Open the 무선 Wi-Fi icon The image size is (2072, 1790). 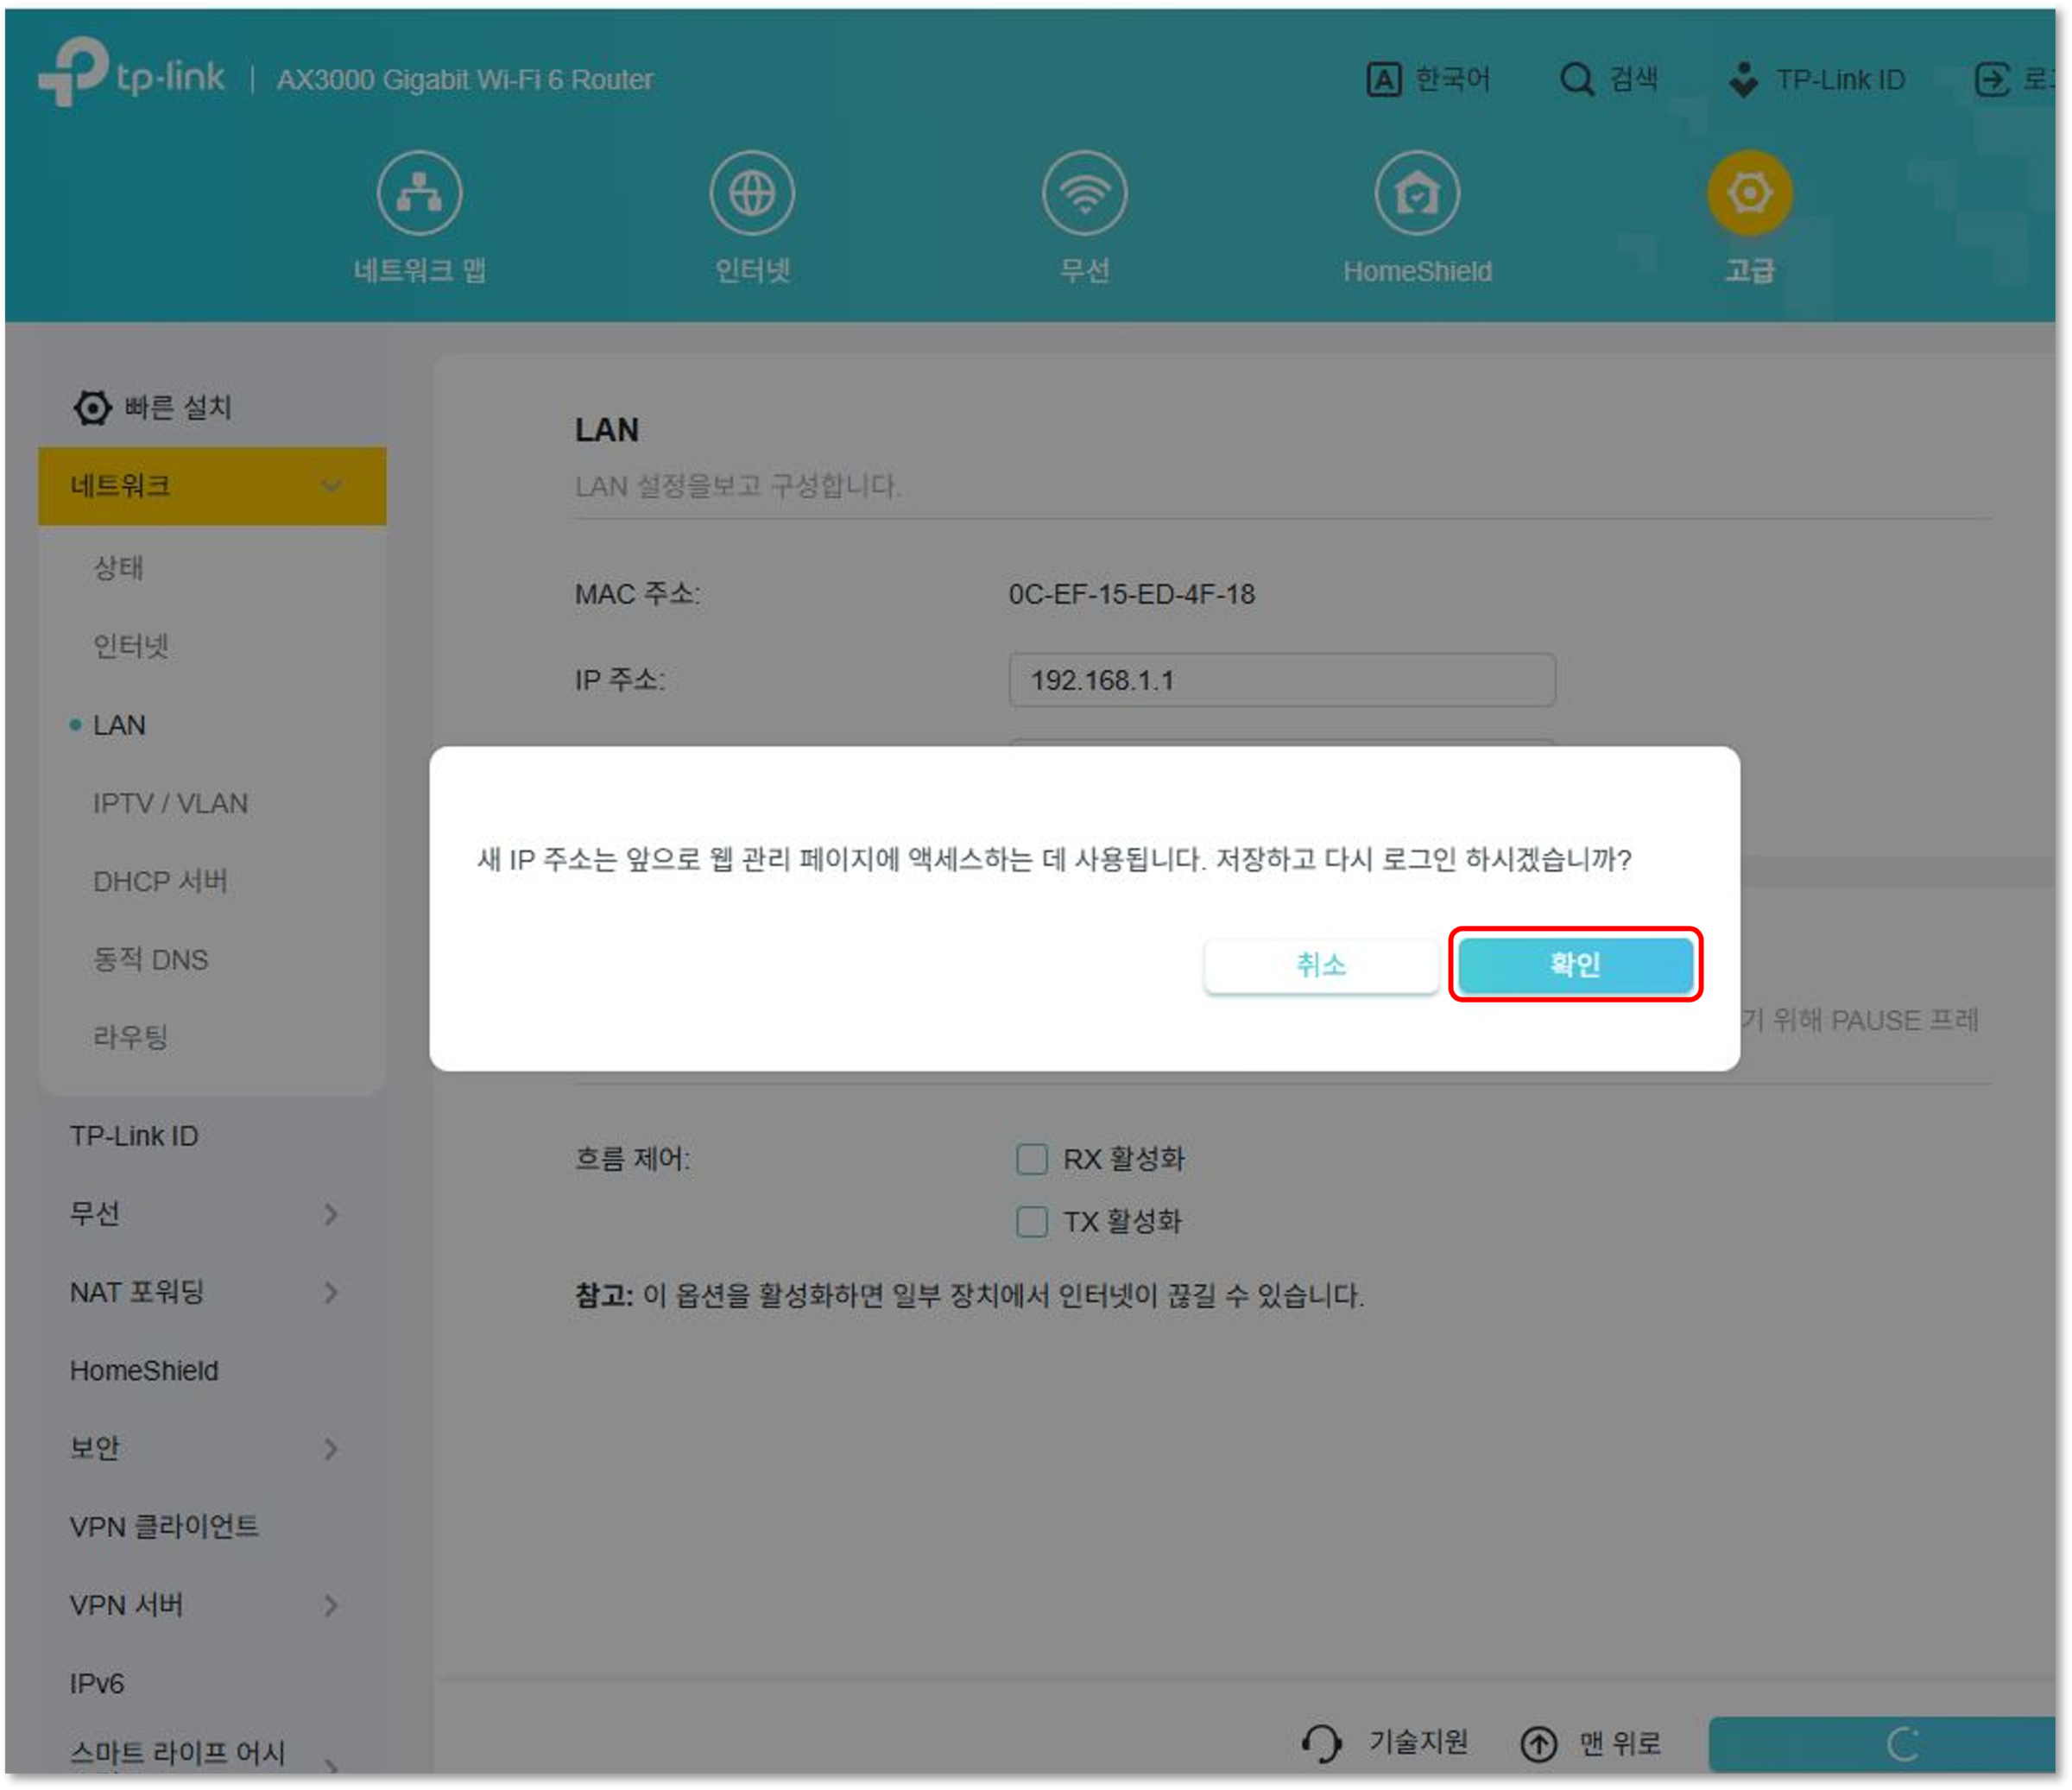click(1085, 192)
